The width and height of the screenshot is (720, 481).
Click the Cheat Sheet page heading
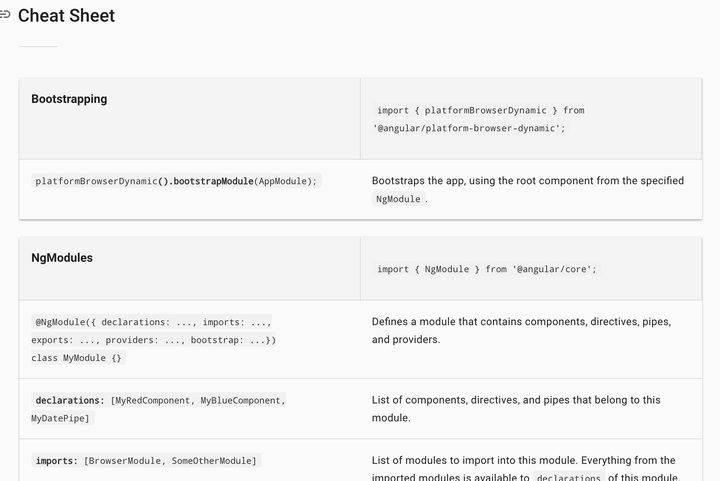66,16
